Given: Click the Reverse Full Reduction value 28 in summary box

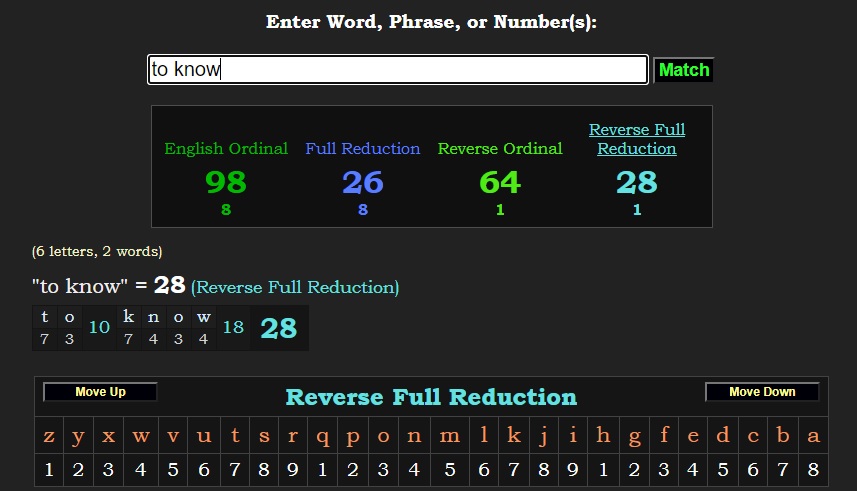Looking at the screenshot, I should pos(637,182).
